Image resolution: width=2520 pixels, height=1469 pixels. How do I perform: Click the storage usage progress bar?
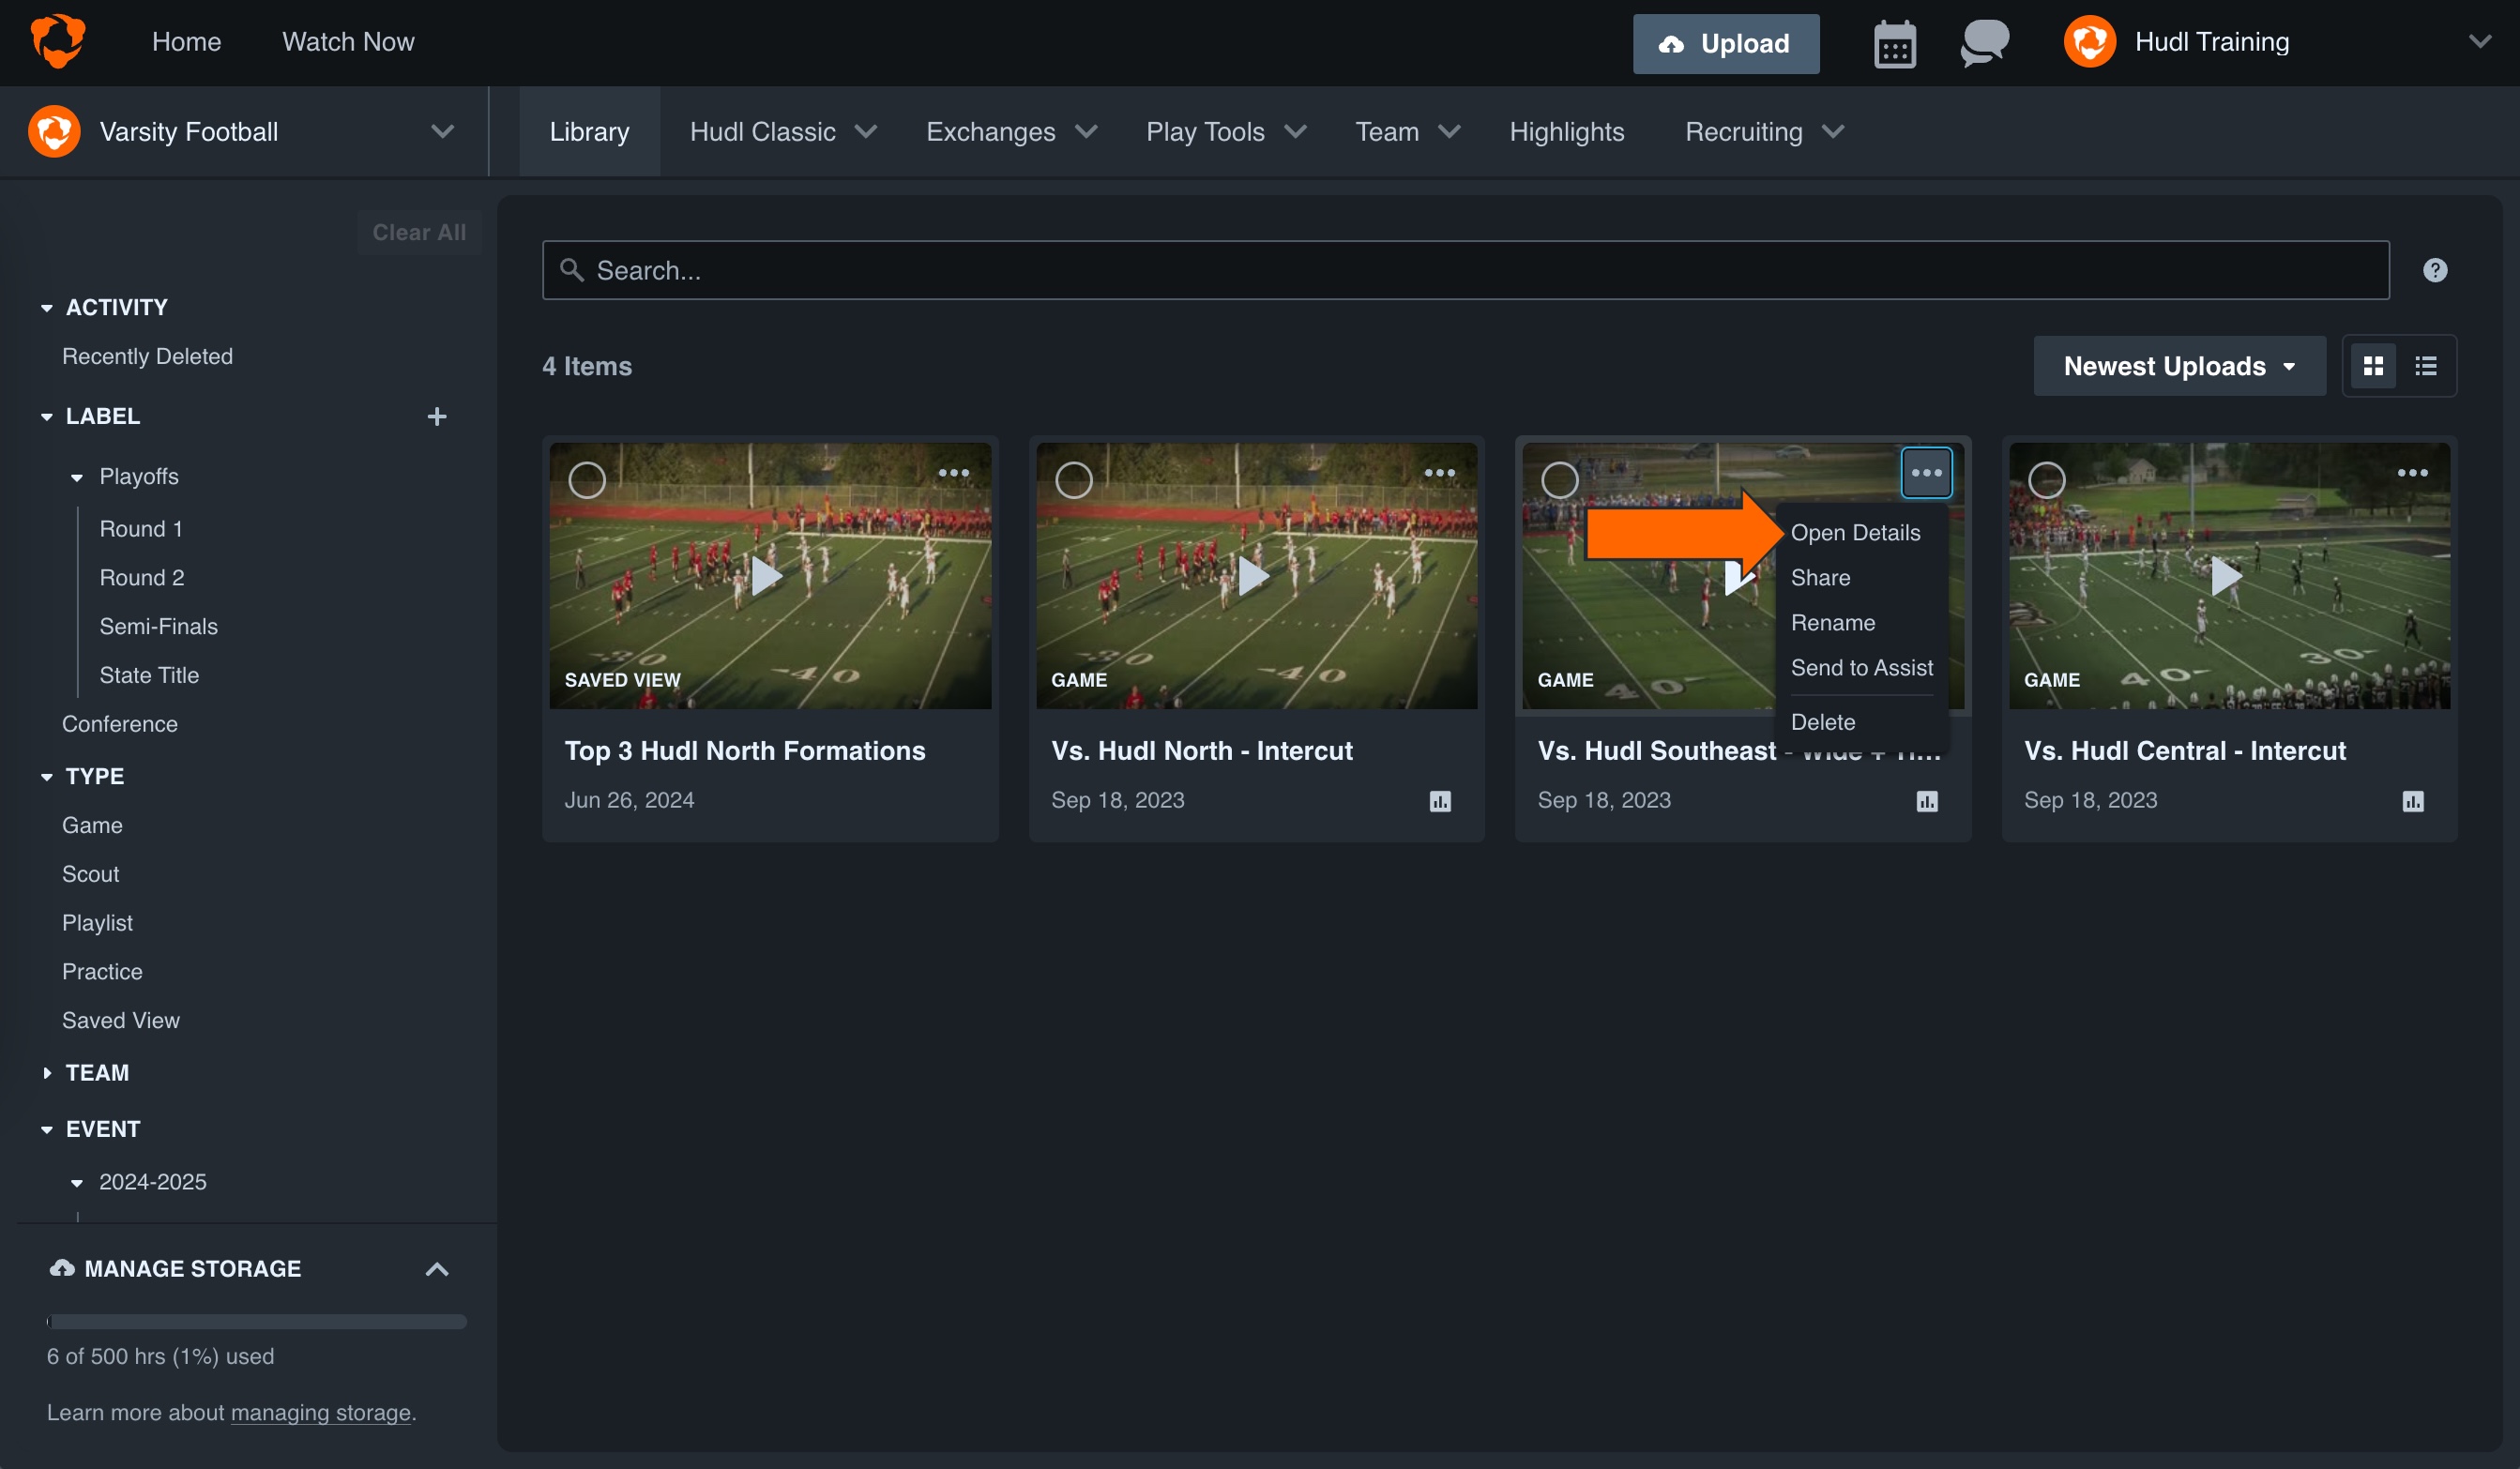click(255, 1321)
